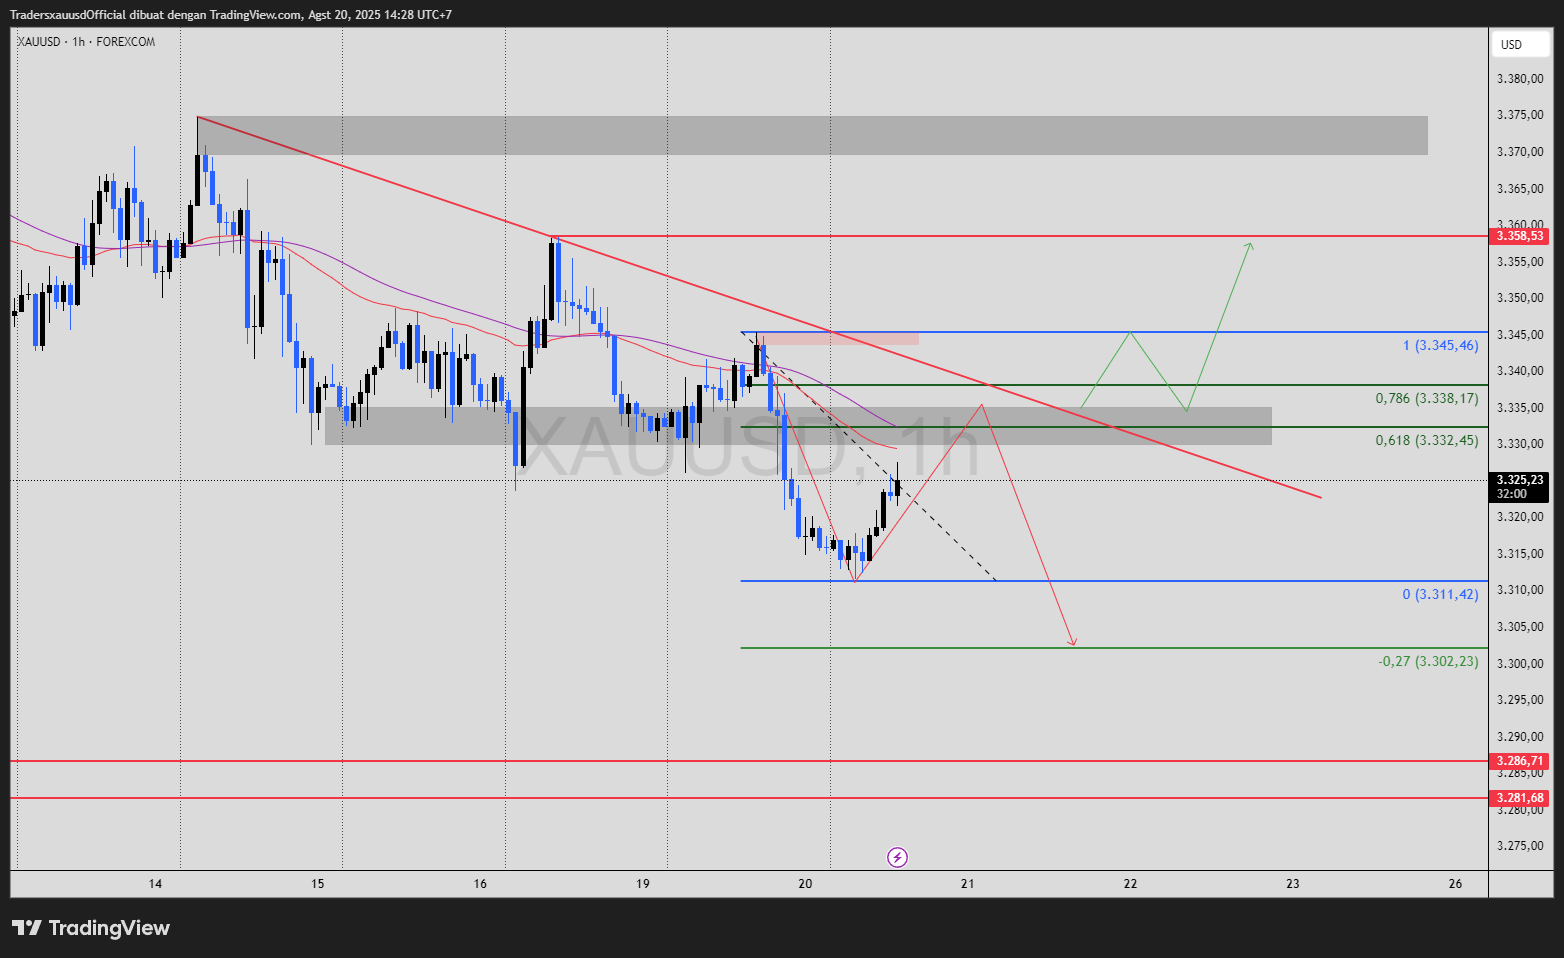Click the date 20 on the time axis
This screenshot has height=958, width=1564.
tap(804, 884)
